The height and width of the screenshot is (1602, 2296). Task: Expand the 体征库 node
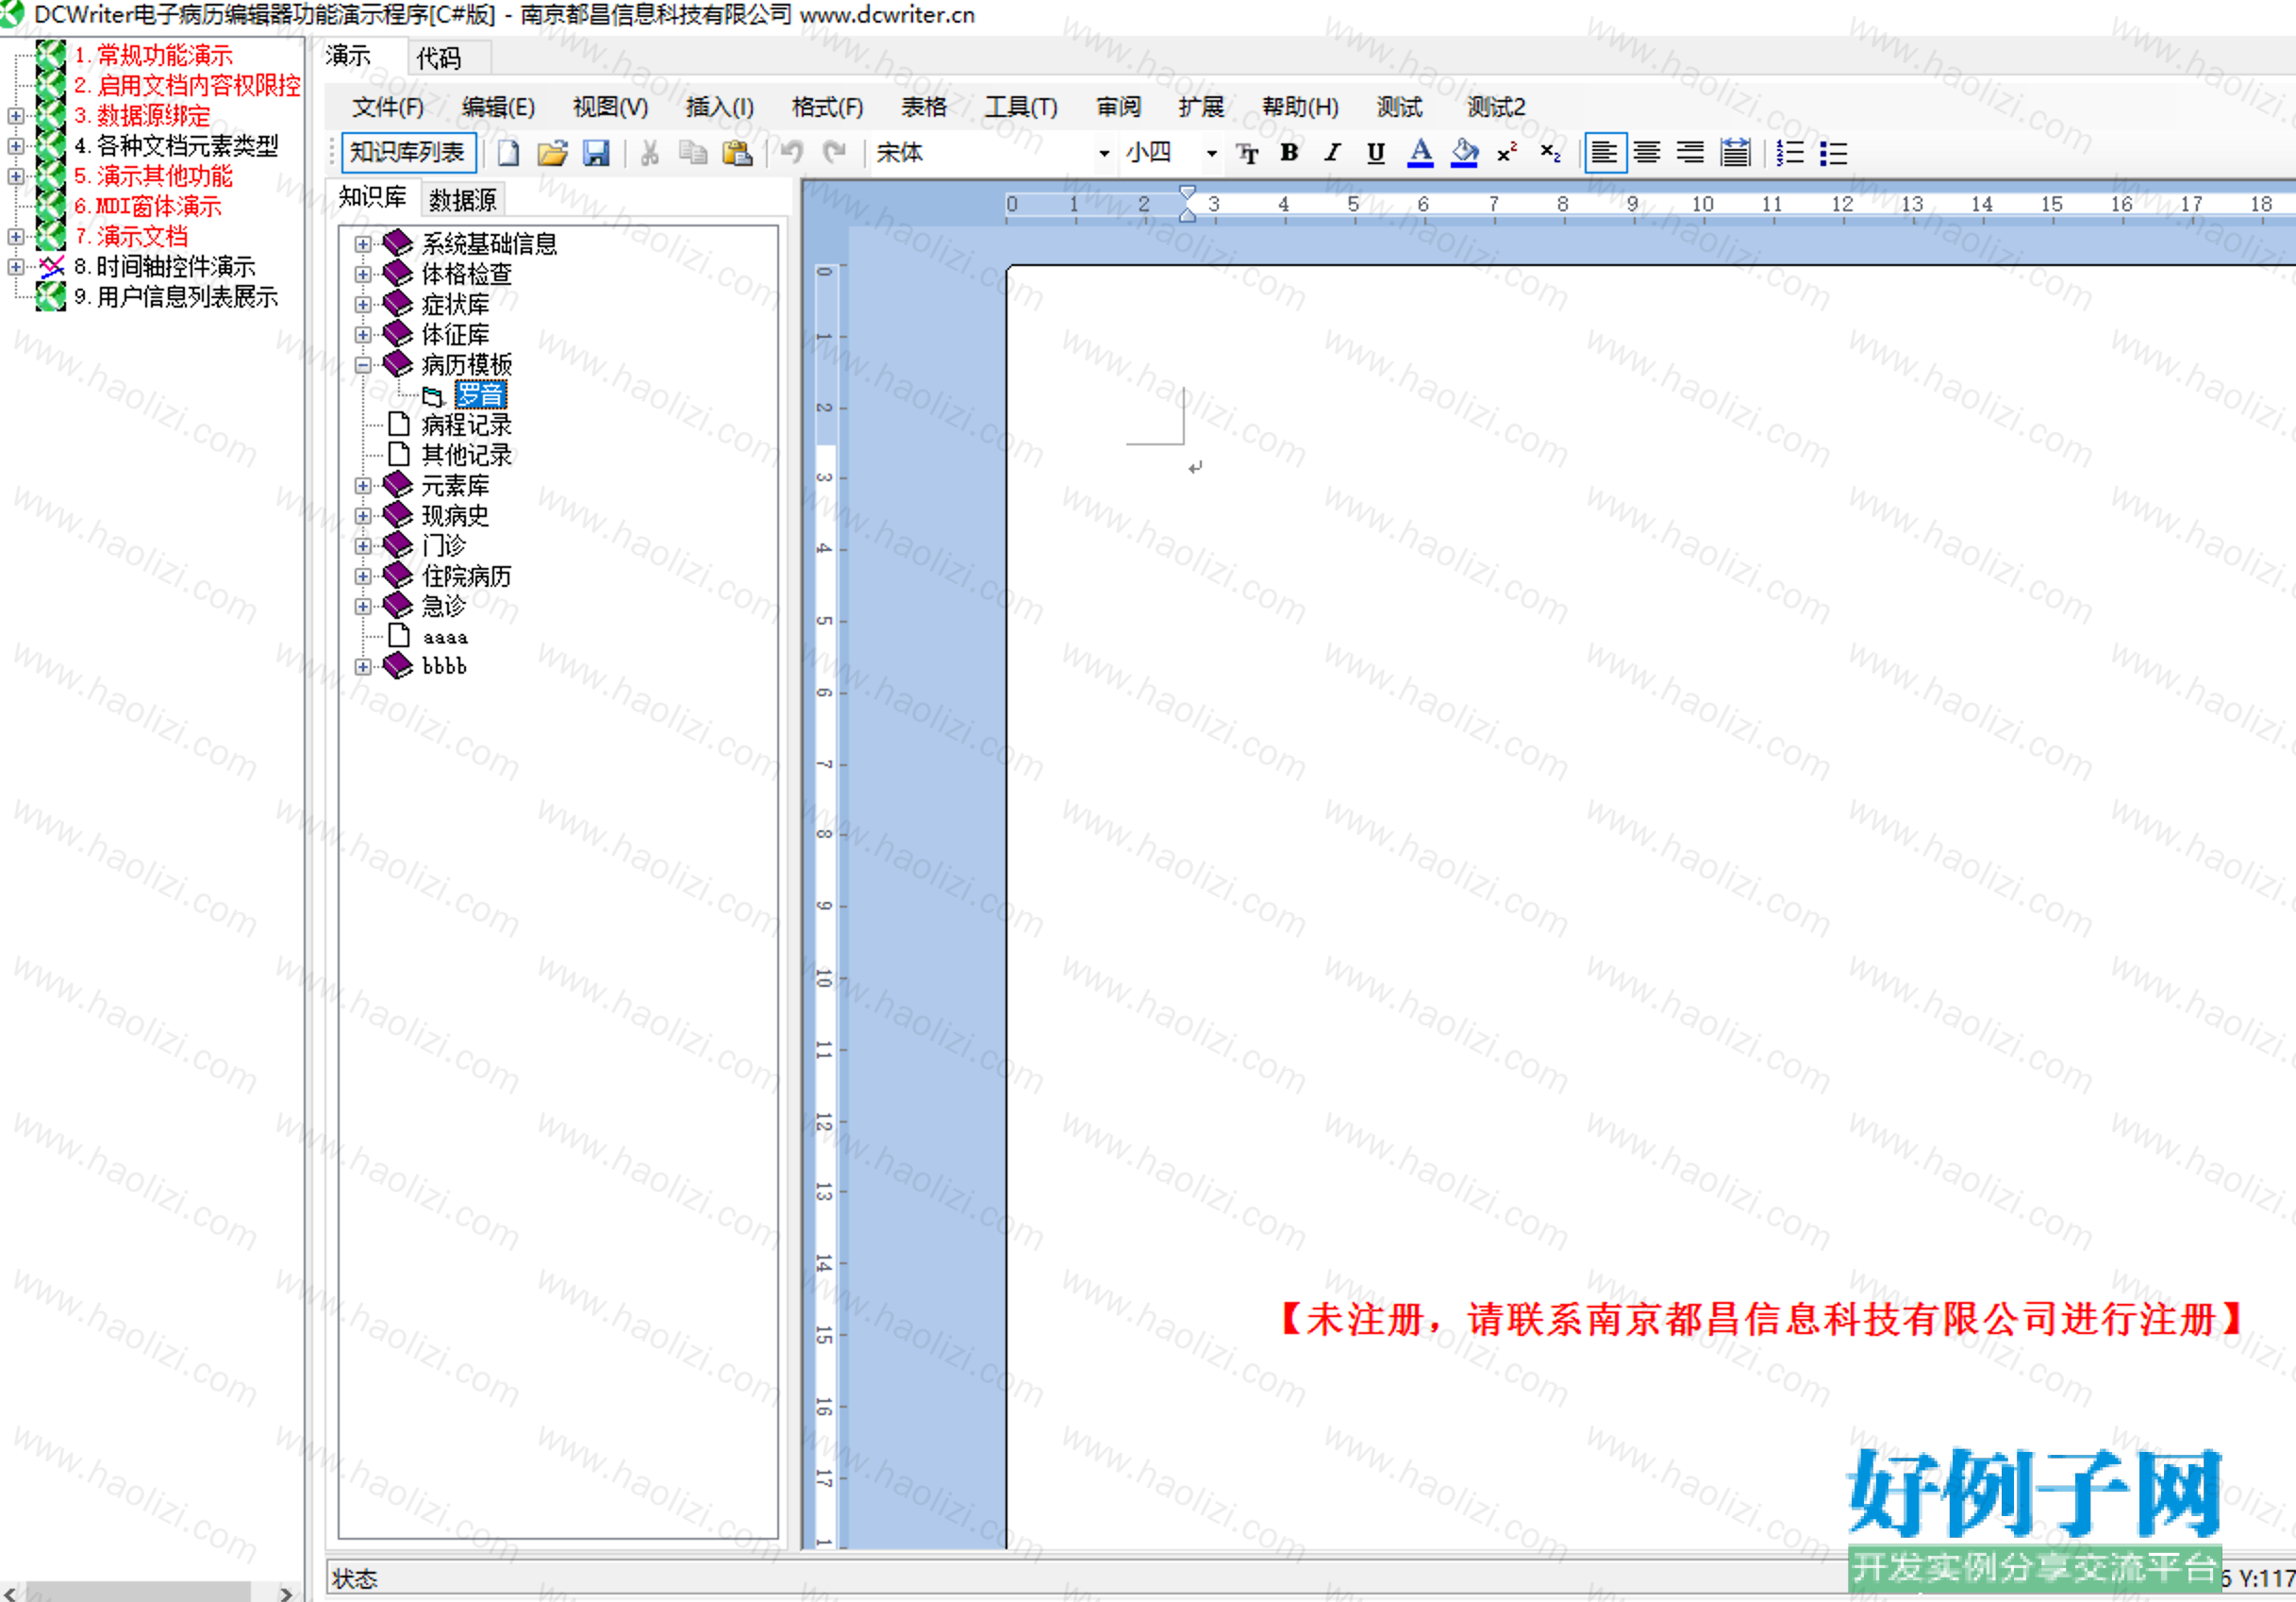(363, 334)
